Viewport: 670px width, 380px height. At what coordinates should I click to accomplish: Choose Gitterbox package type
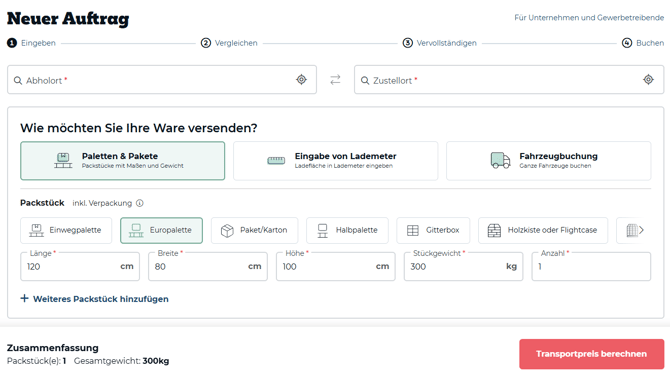click(433, 230)
